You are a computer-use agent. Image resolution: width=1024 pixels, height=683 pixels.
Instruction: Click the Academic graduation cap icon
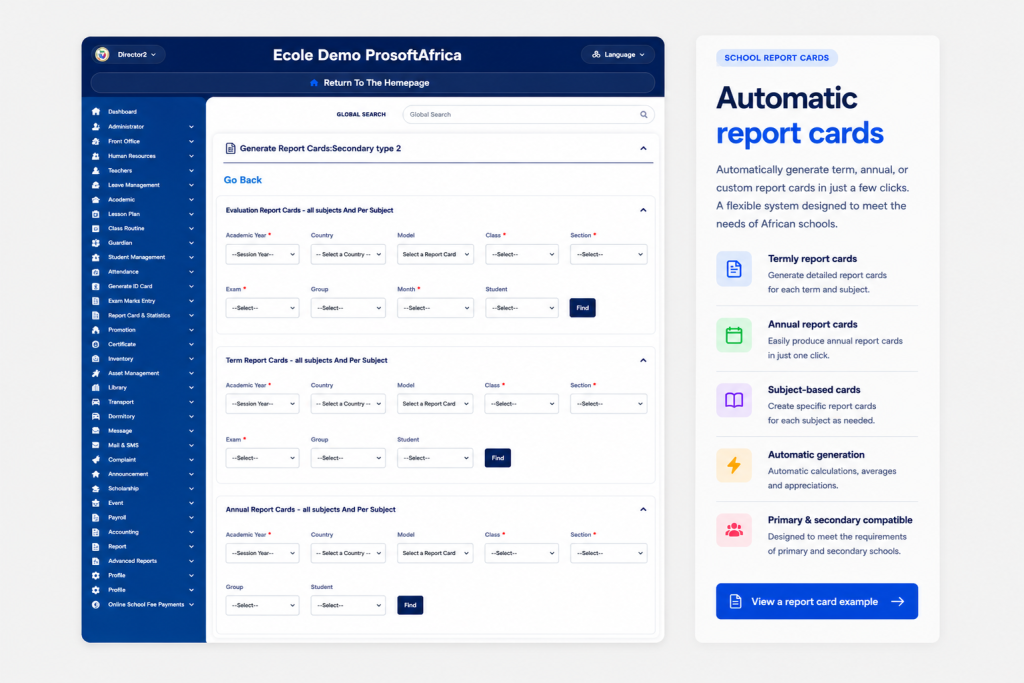point(96,200)
